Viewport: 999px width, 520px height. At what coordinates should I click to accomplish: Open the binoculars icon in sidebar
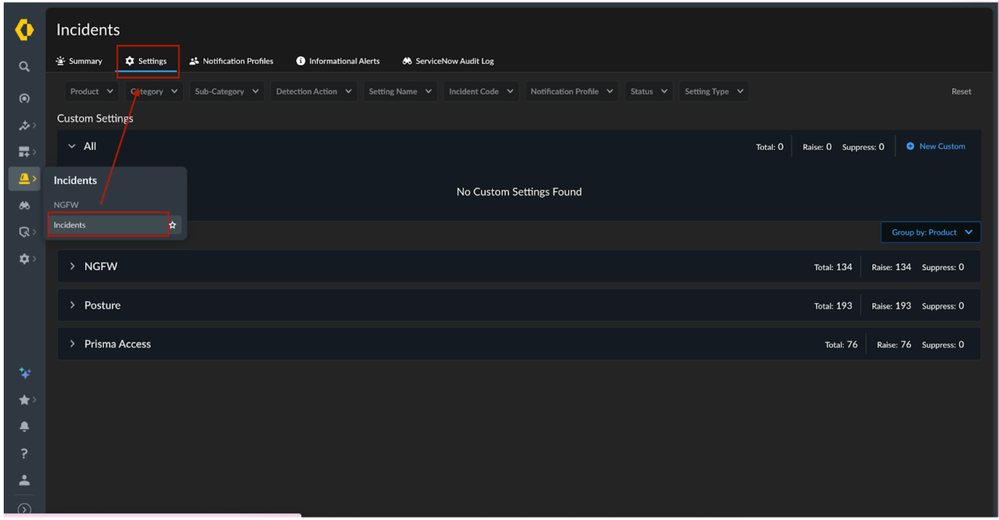point(24,205)
